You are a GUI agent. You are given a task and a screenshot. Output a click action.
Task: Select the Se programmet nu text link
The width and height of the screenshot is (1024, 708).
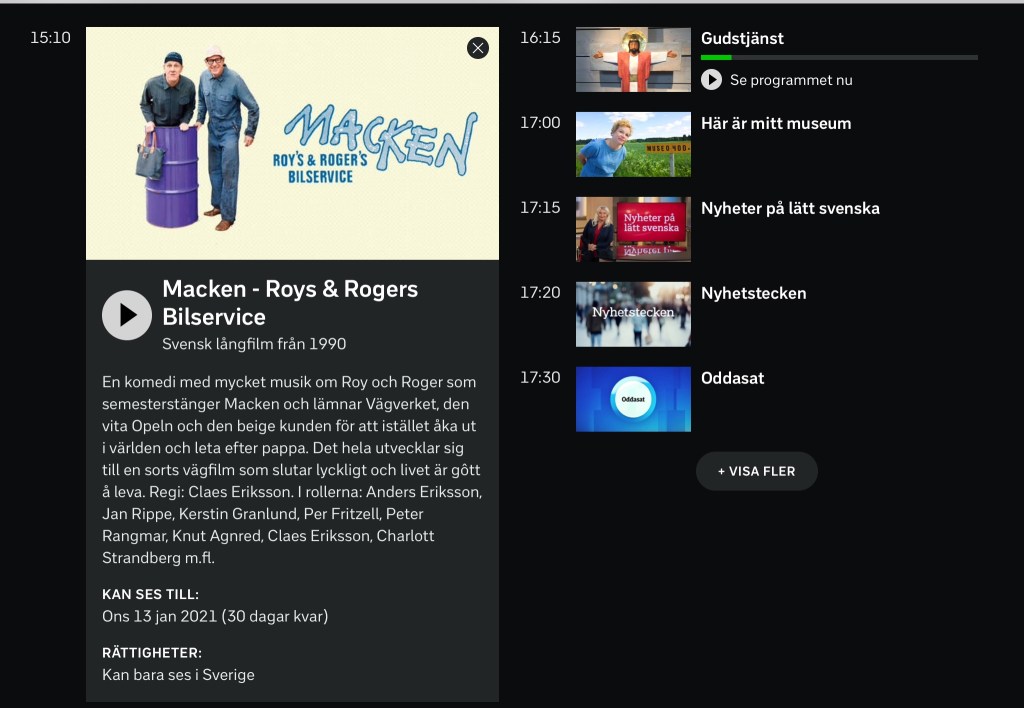tap(791, 80)
